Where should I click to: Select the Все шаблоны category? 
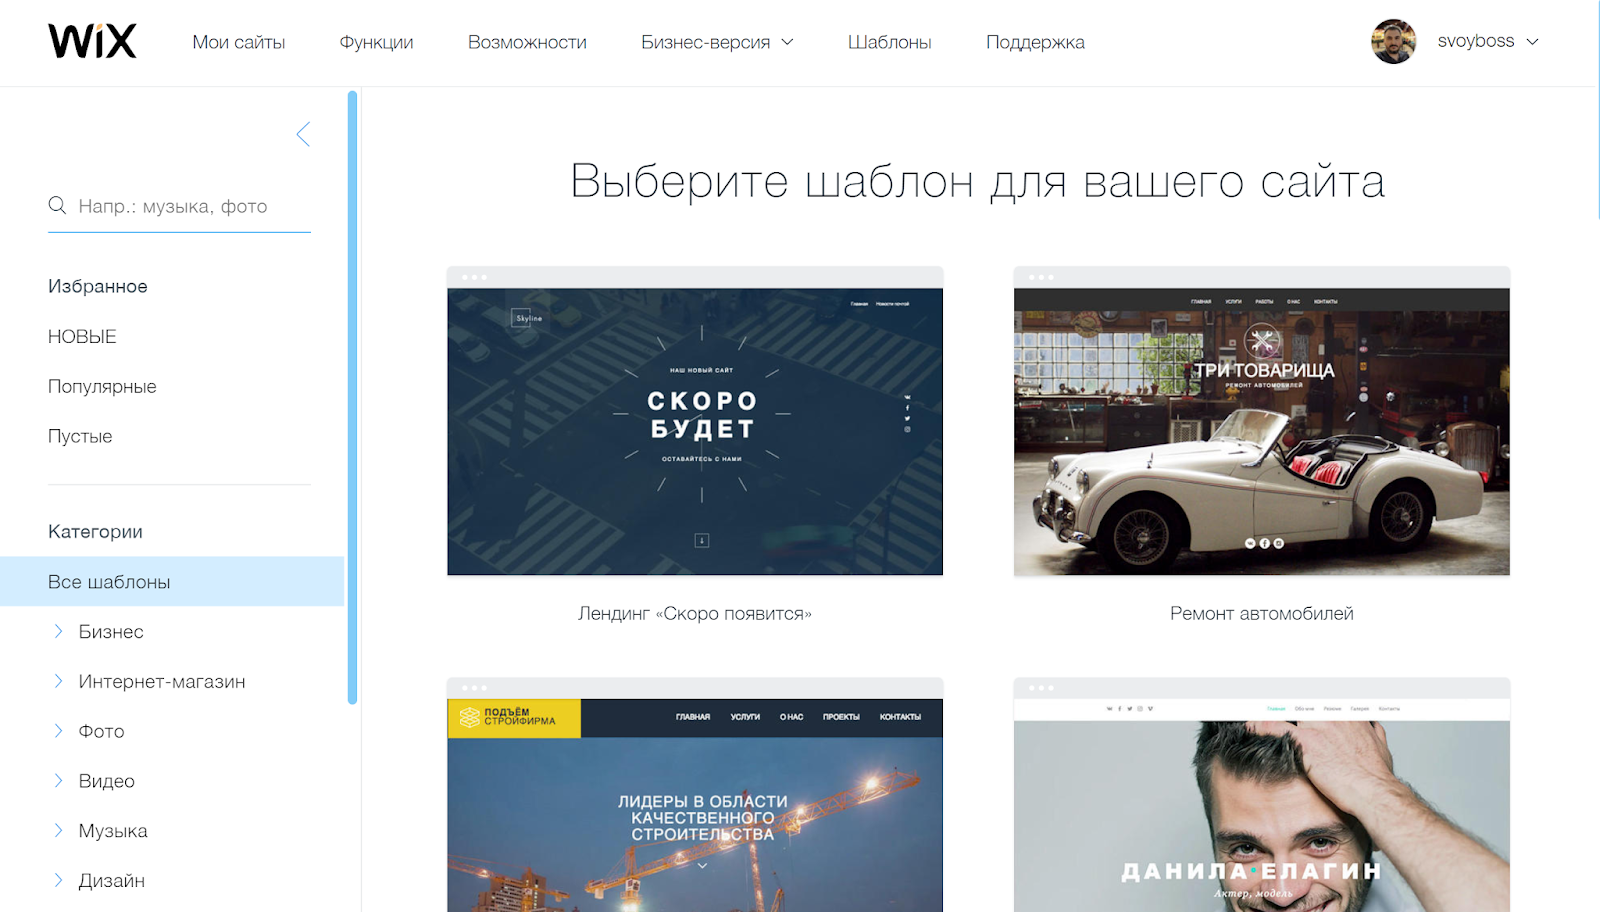tap(172, 581)
